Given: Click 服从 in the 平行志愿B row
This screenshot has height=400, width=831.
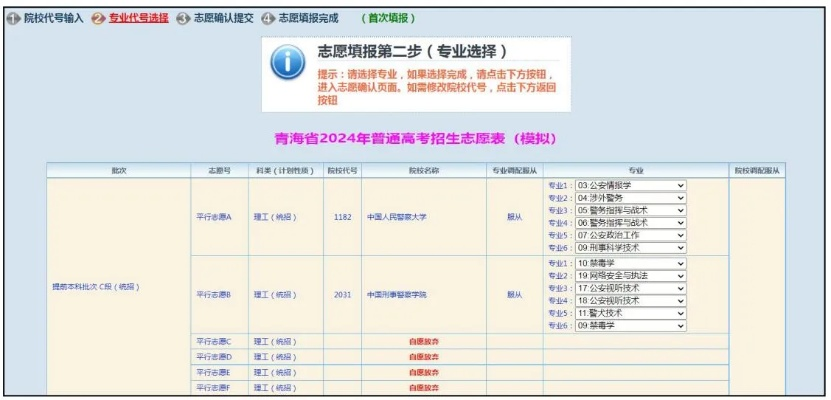Looking at the screenshot, I should (515, 295).
